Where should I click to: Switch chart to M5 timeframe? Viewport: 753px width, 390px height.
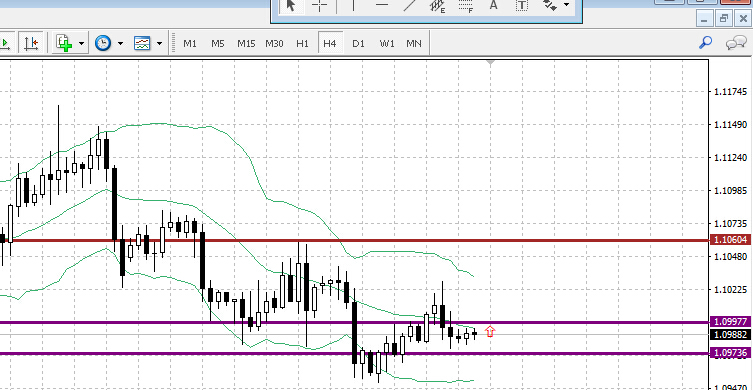pos(218,44)
